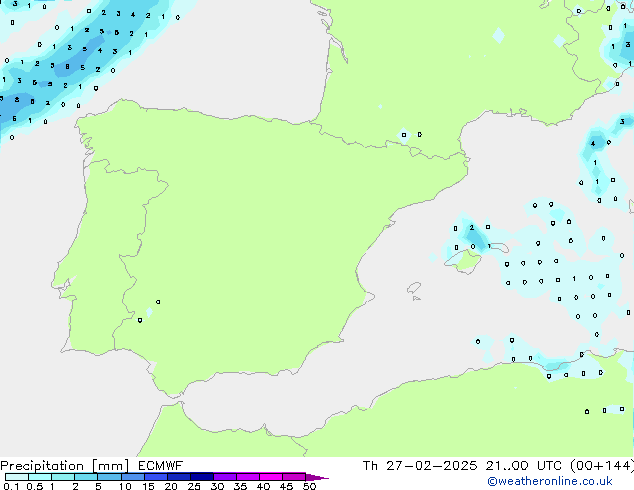Select the '(00+144)' forecast offset text
The height and width of the screenshot is (490, 634).
click(602, 466)
